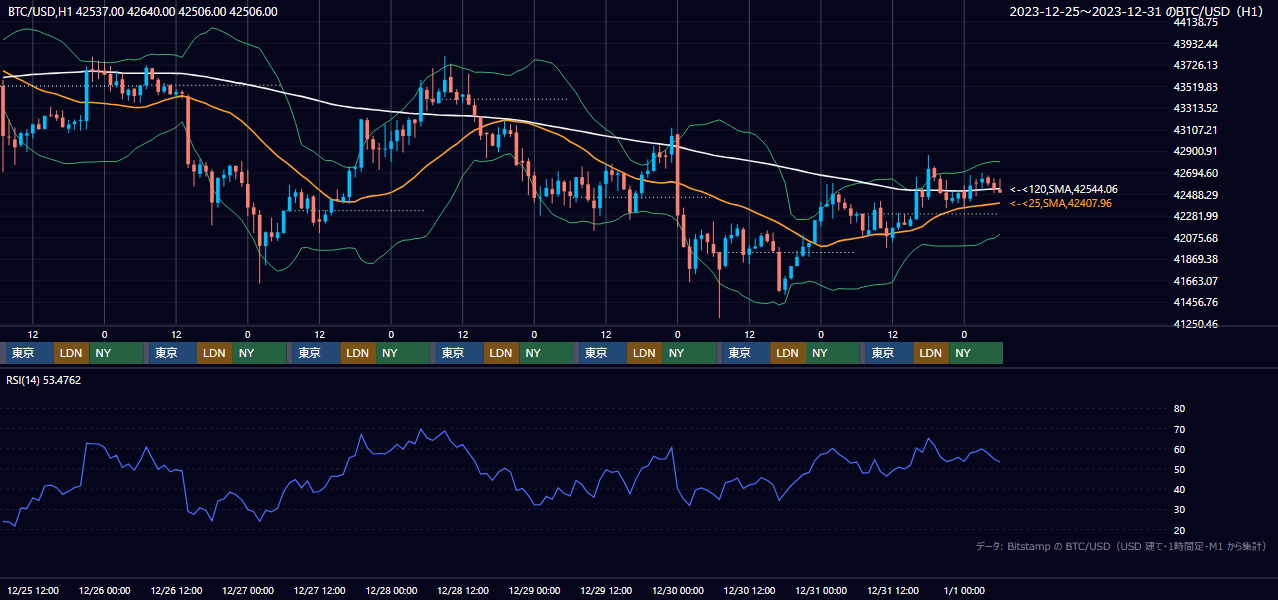The width and height of the screenshot is (1278, 600).
Task: Click RSI scale value 20
Action: (1179, 530)
